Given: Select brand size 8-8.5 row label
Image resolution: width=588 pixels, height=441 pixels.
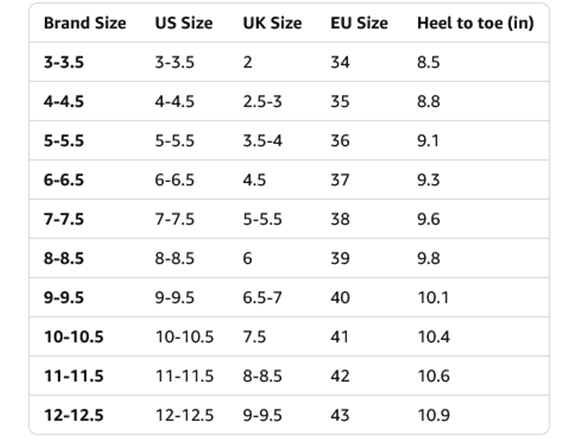Looking at the screenshot, I should [64, 258].
